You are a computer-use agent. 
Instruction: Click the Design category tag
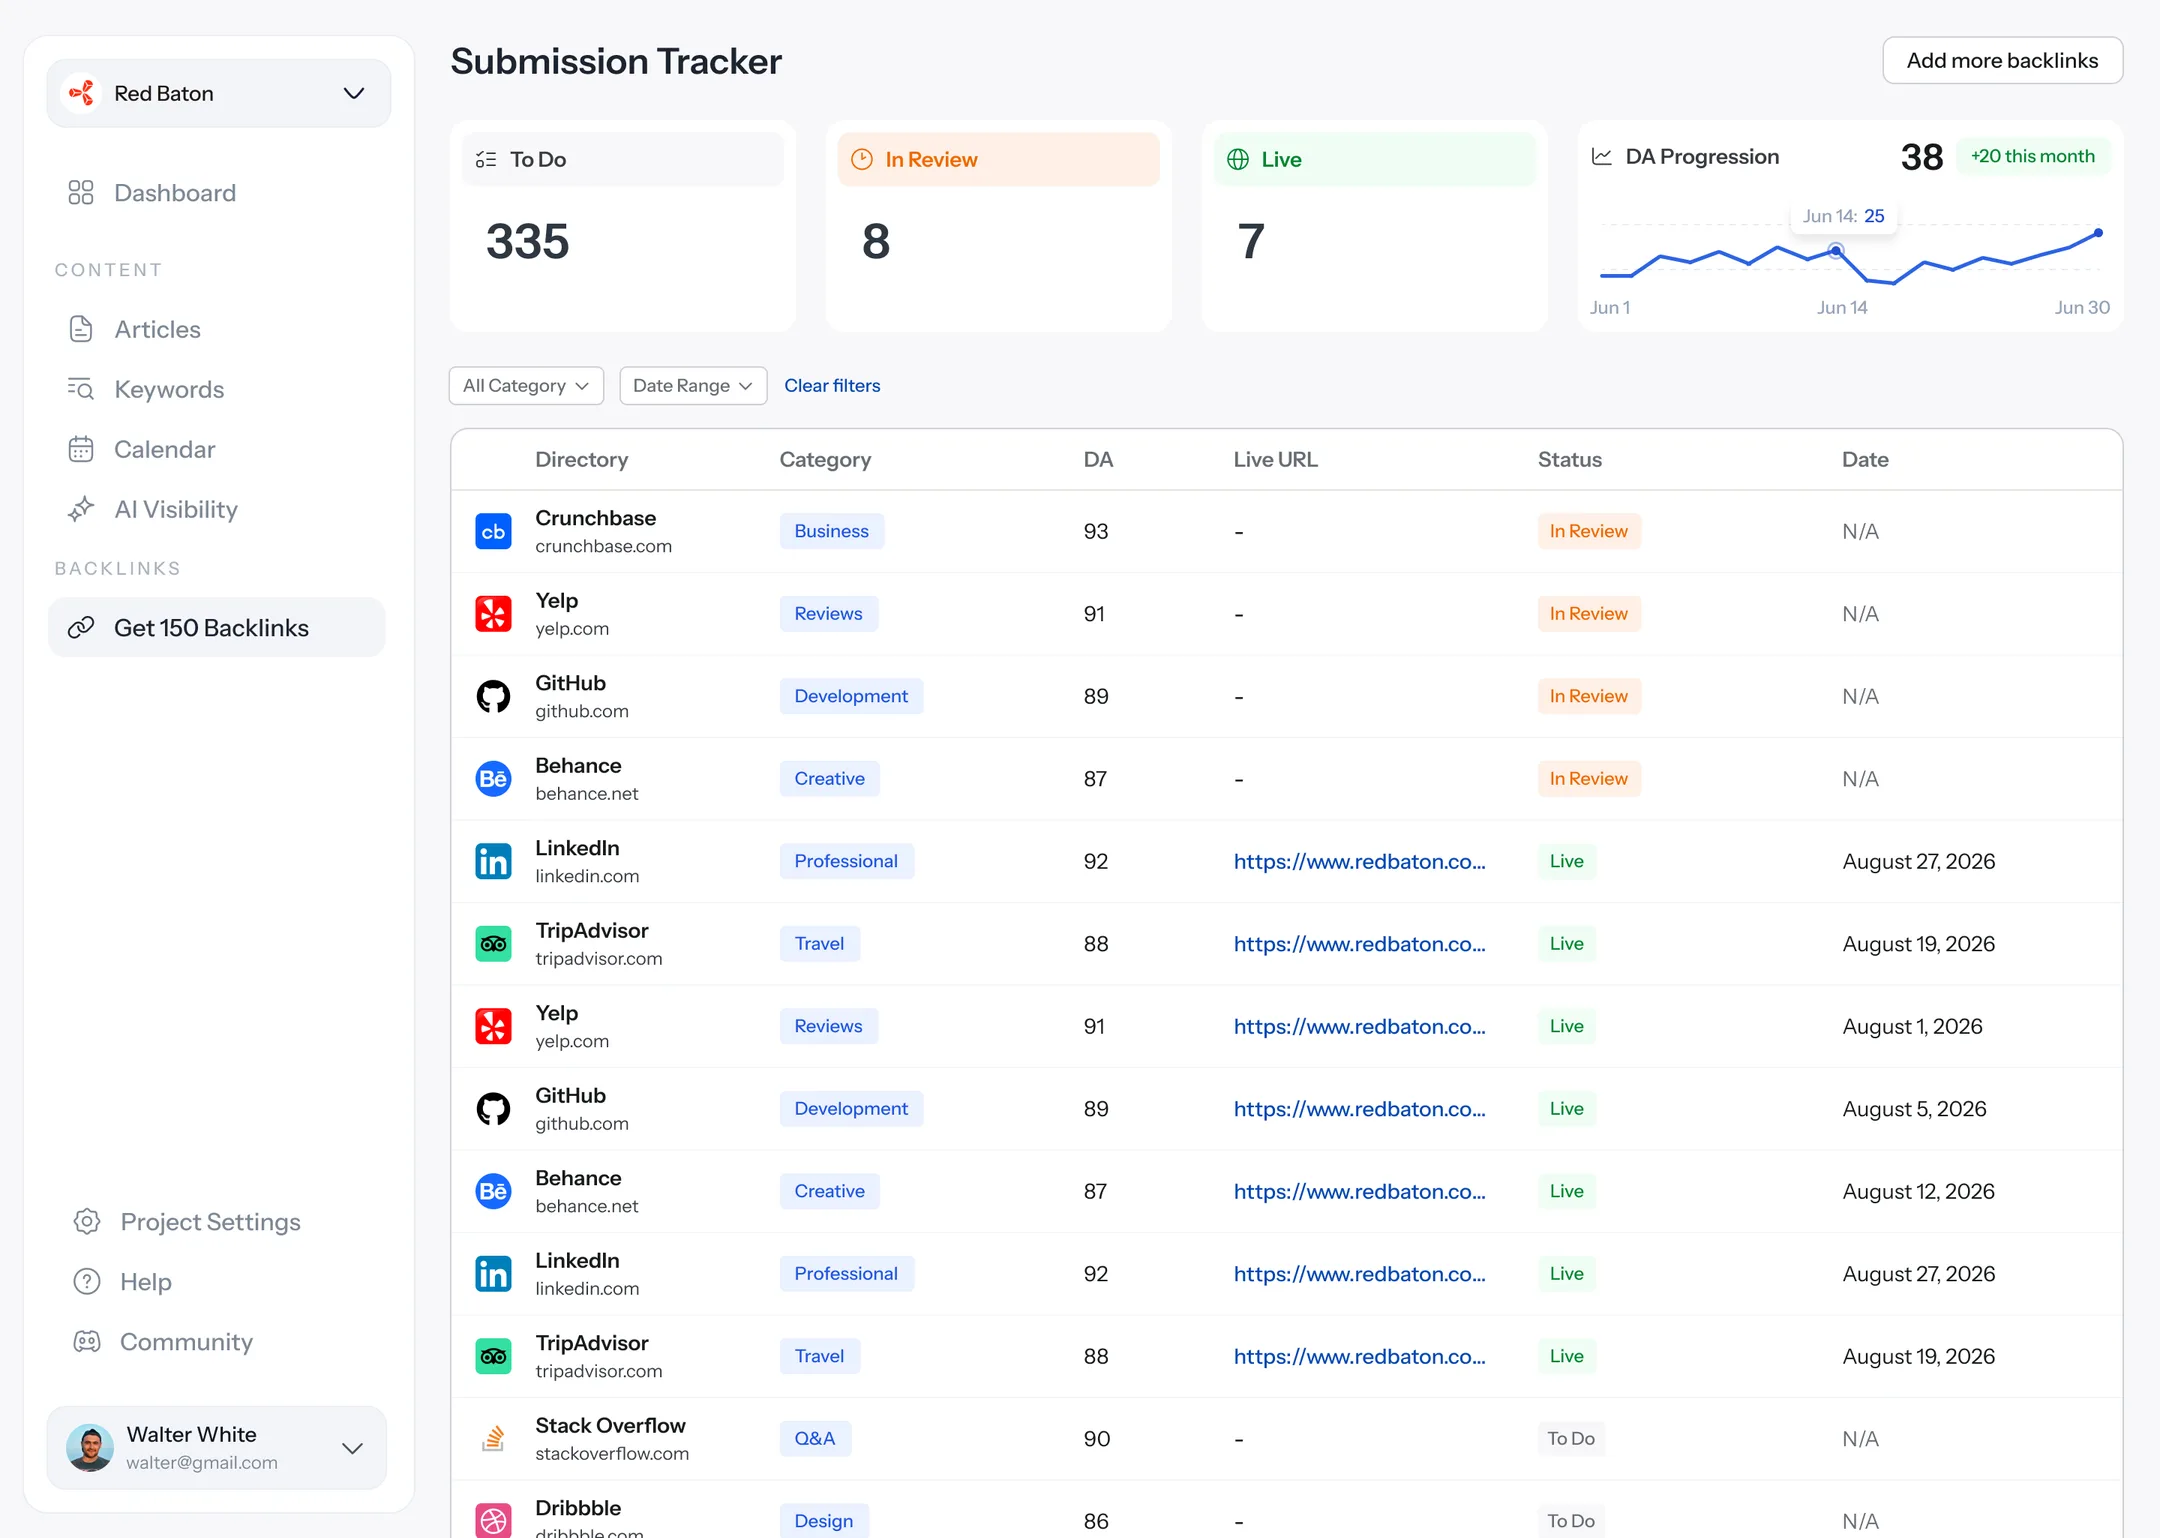coord(823,1520)
